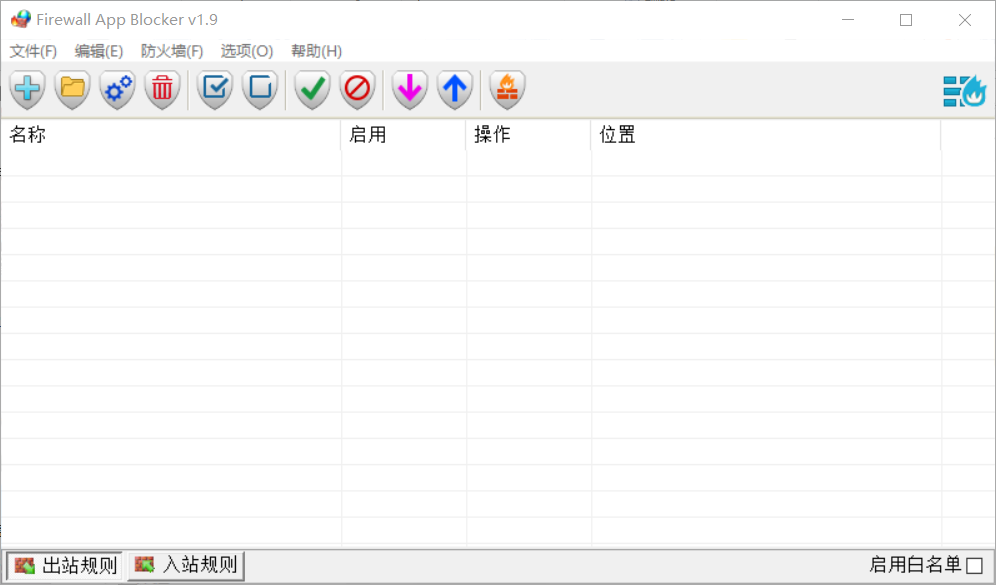Click the checked-box Enable rule icon
The height and width of the screenshot is (585, 996).
pos(215,90)
